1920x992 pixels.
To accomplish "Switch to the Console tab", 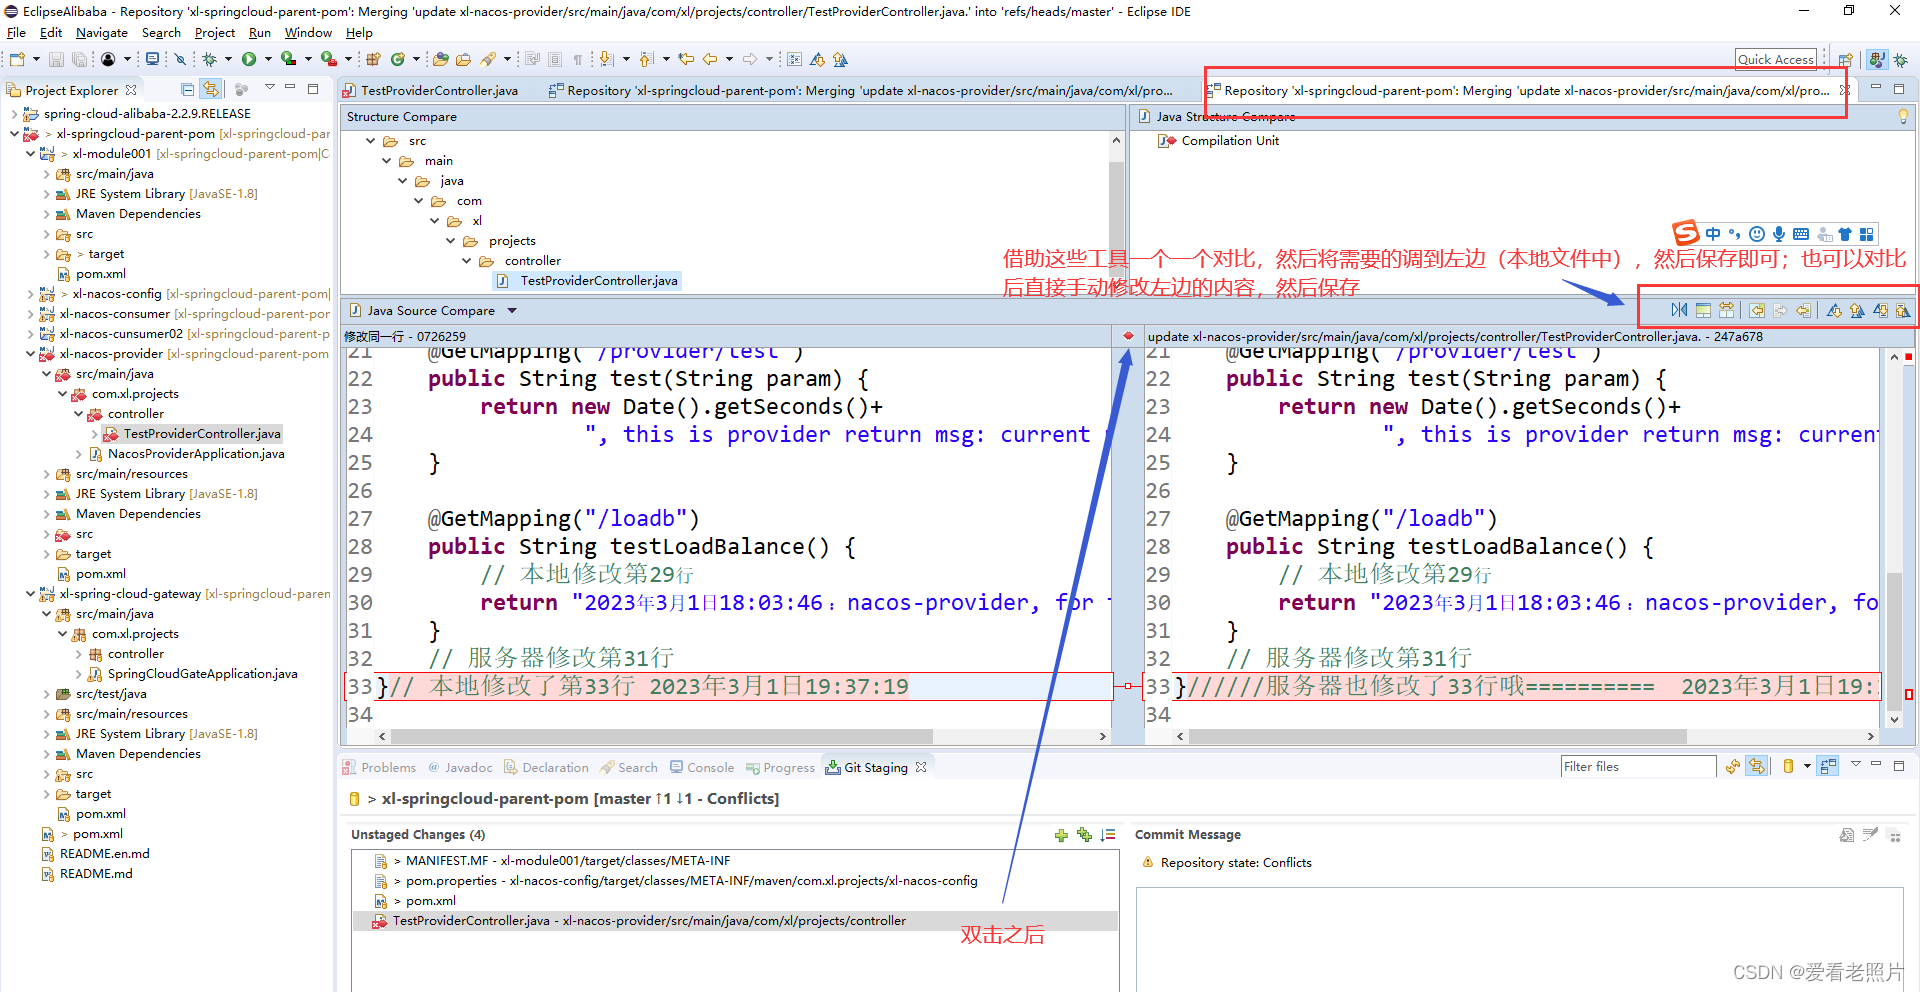I will 703,768.
